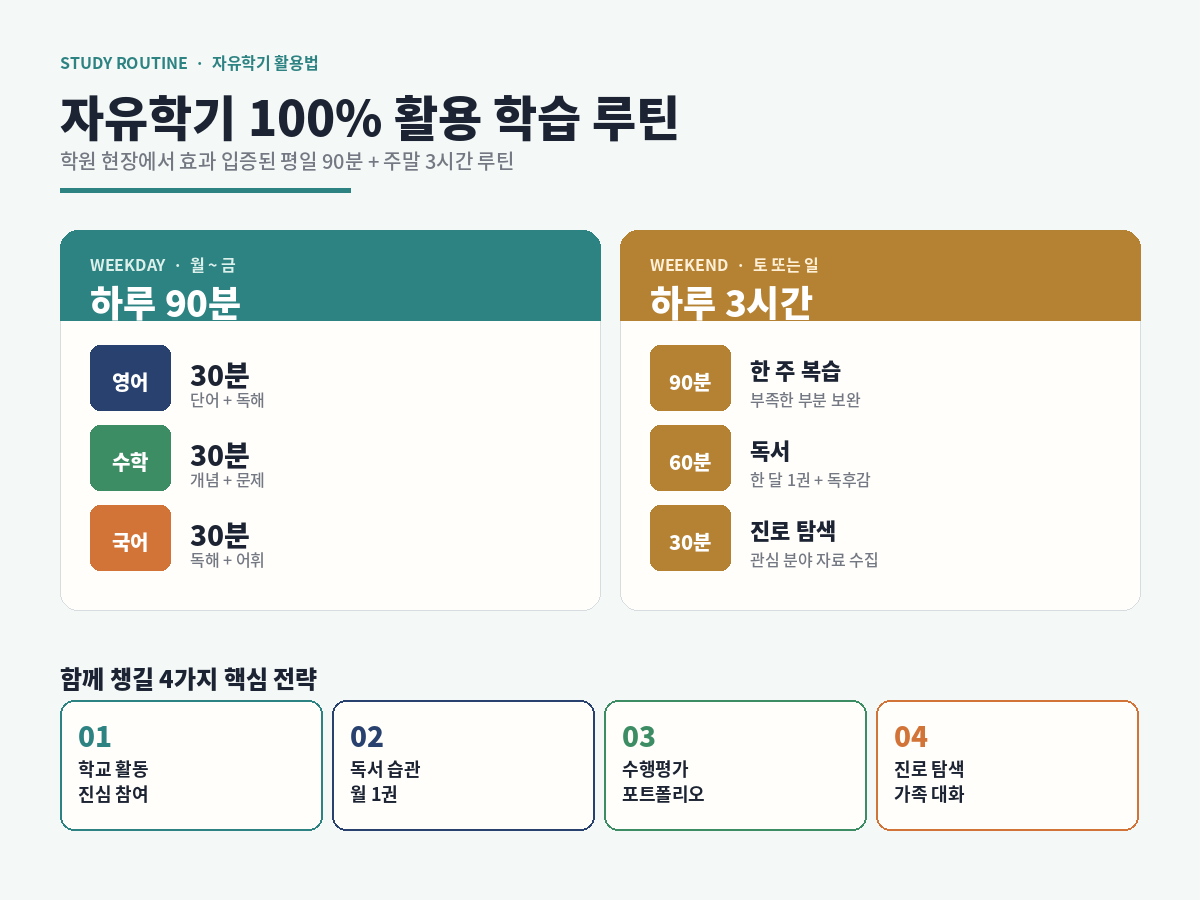This screenshot has height=900, width=1200.
Task: Click the 30분 개념 + 문제 text
Action: (x=227, y=465)
